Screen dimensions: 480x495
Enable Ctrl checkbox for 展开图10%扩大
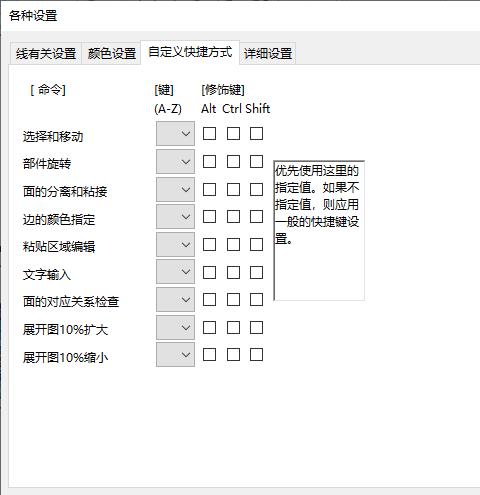pyautogui.click(x=233, y=328)
